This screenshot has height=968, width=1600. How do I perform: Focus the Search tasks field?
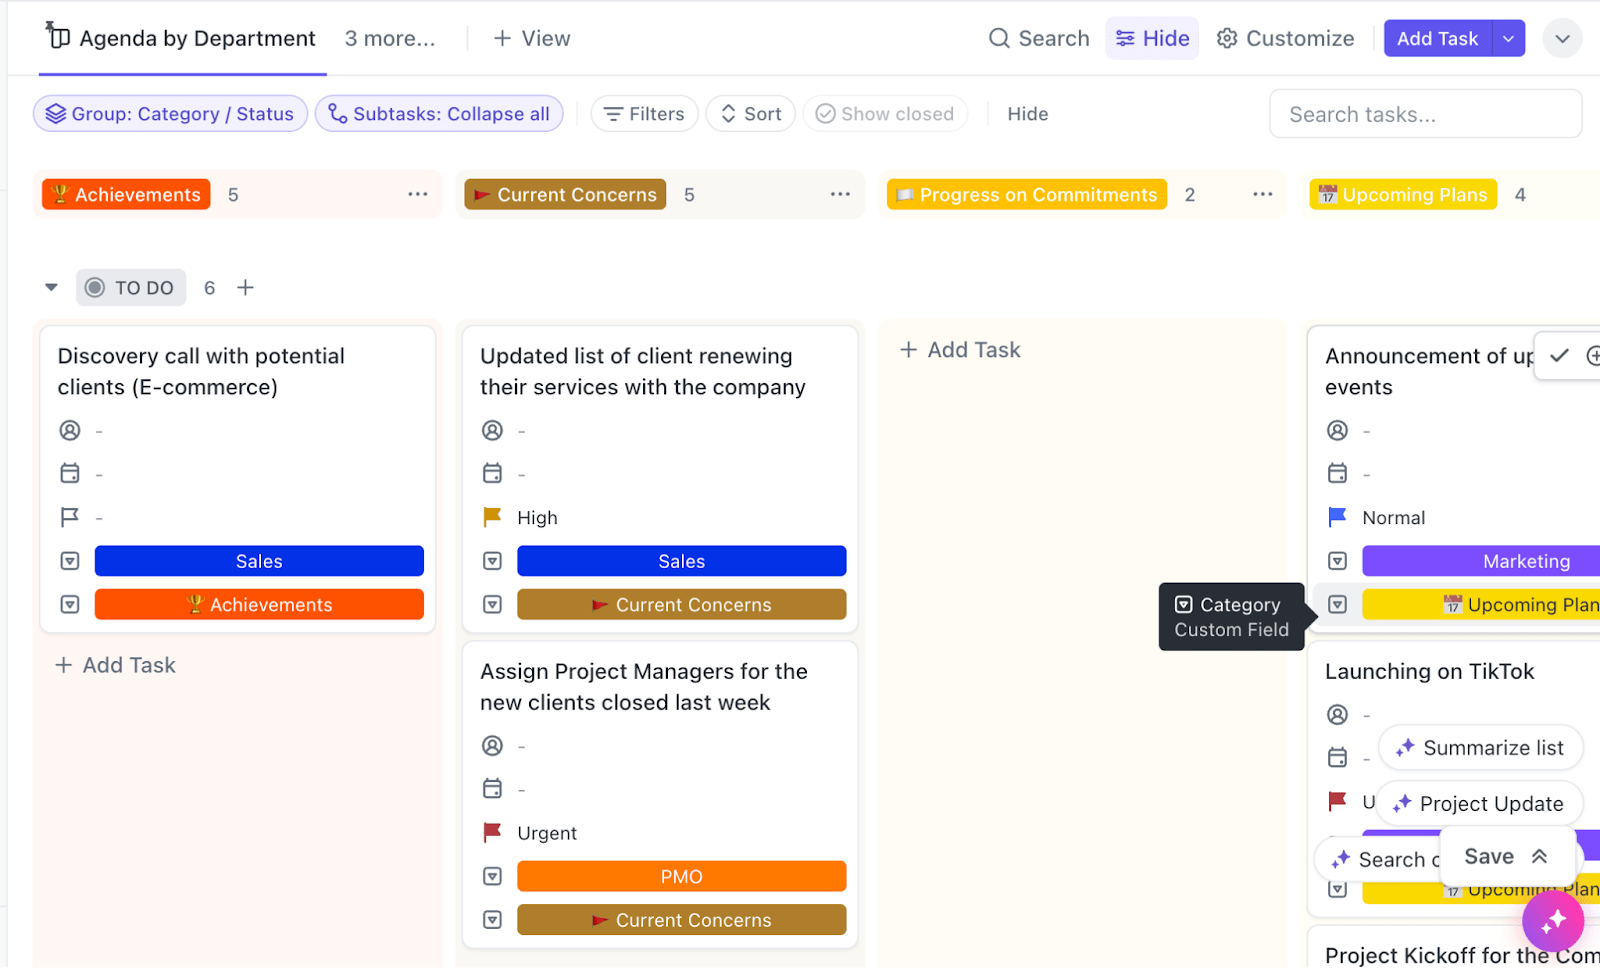(x=1425, y=114)
